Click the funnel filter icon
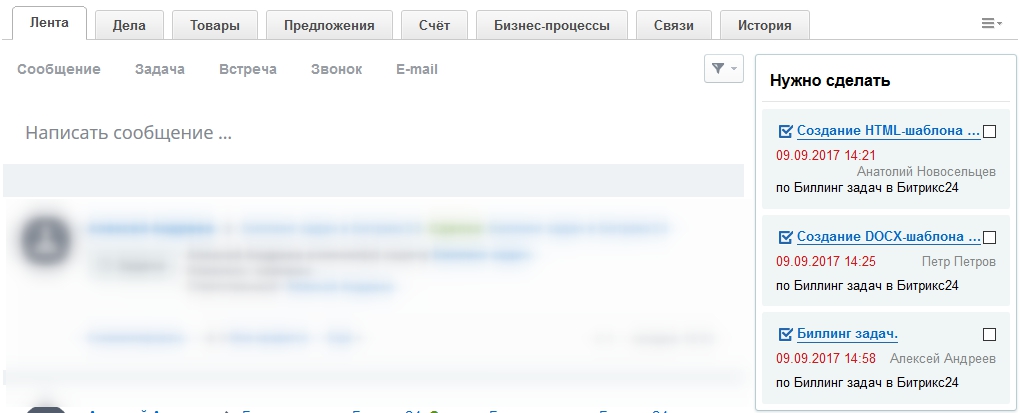The width and height of the screenshot is (1020, 413). (x=717, y=69)
